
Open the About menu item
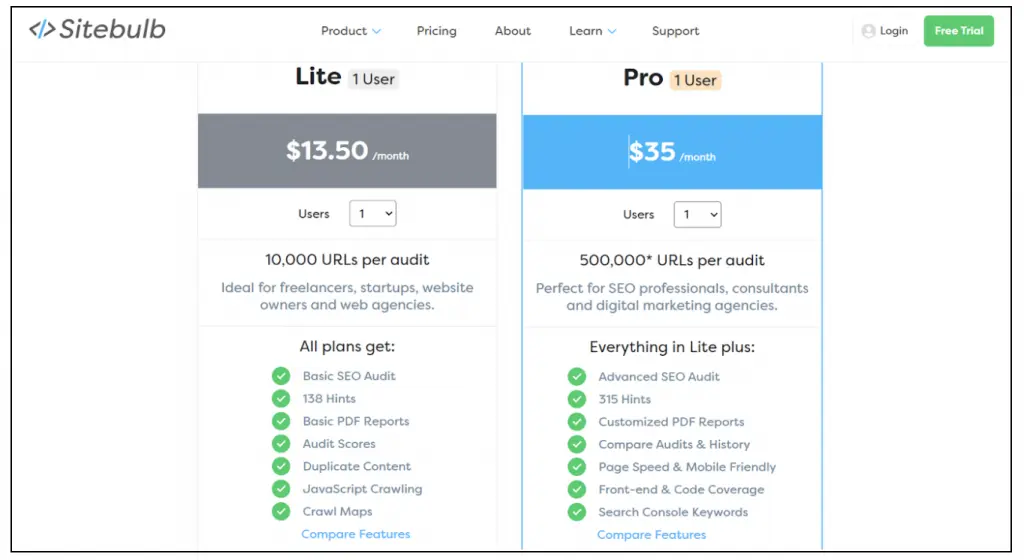(x=513, y=31)
